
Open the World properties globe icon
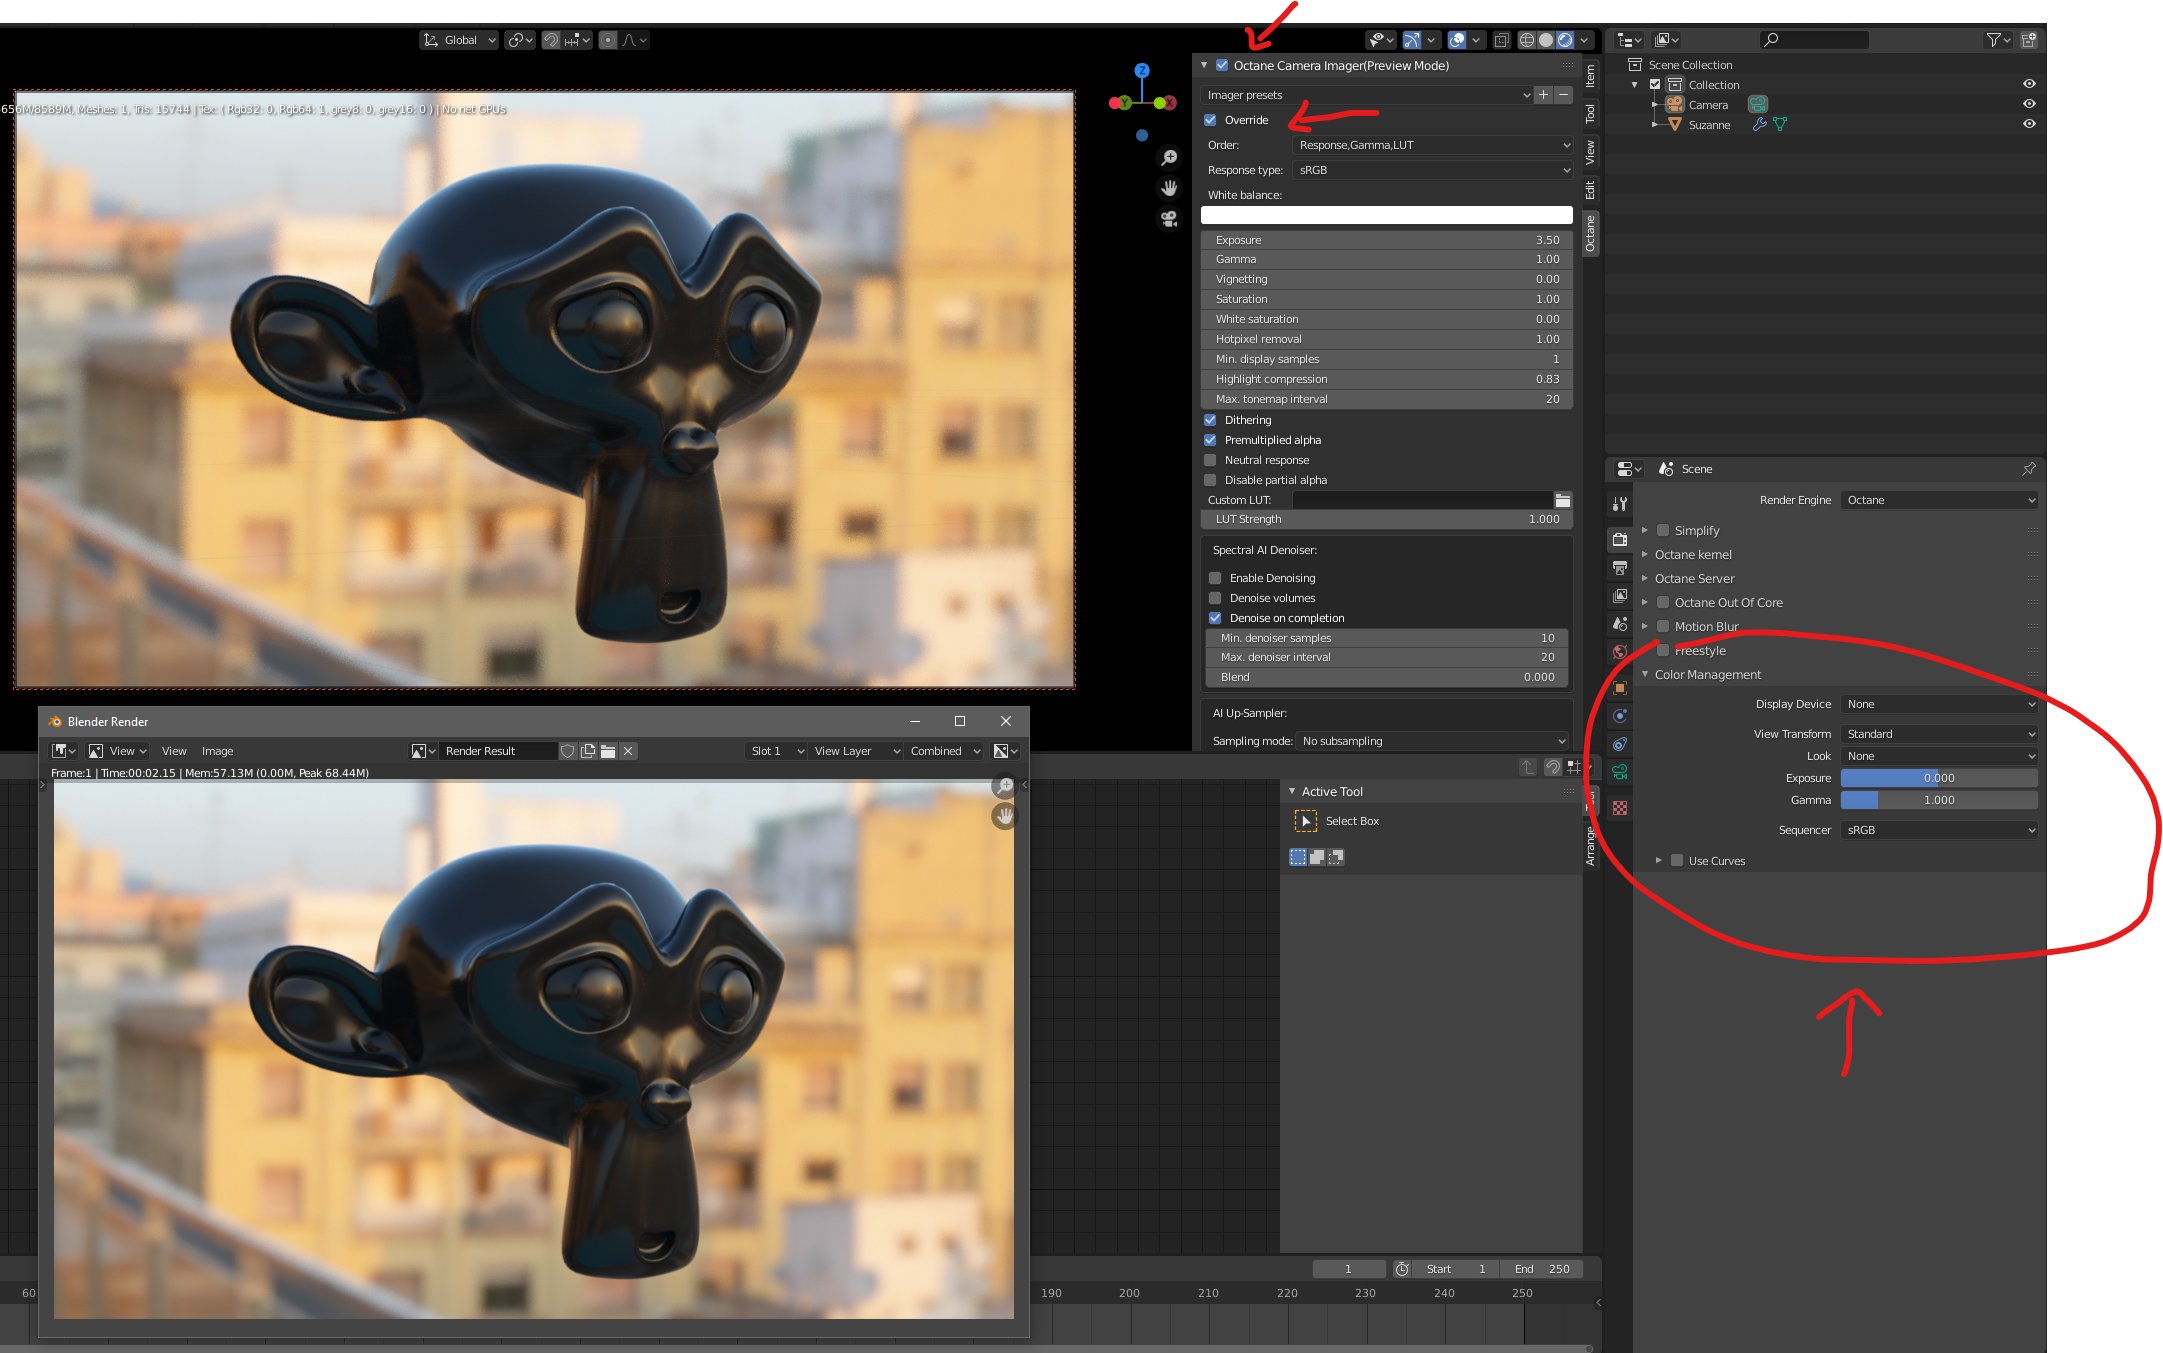point(1620,652)
